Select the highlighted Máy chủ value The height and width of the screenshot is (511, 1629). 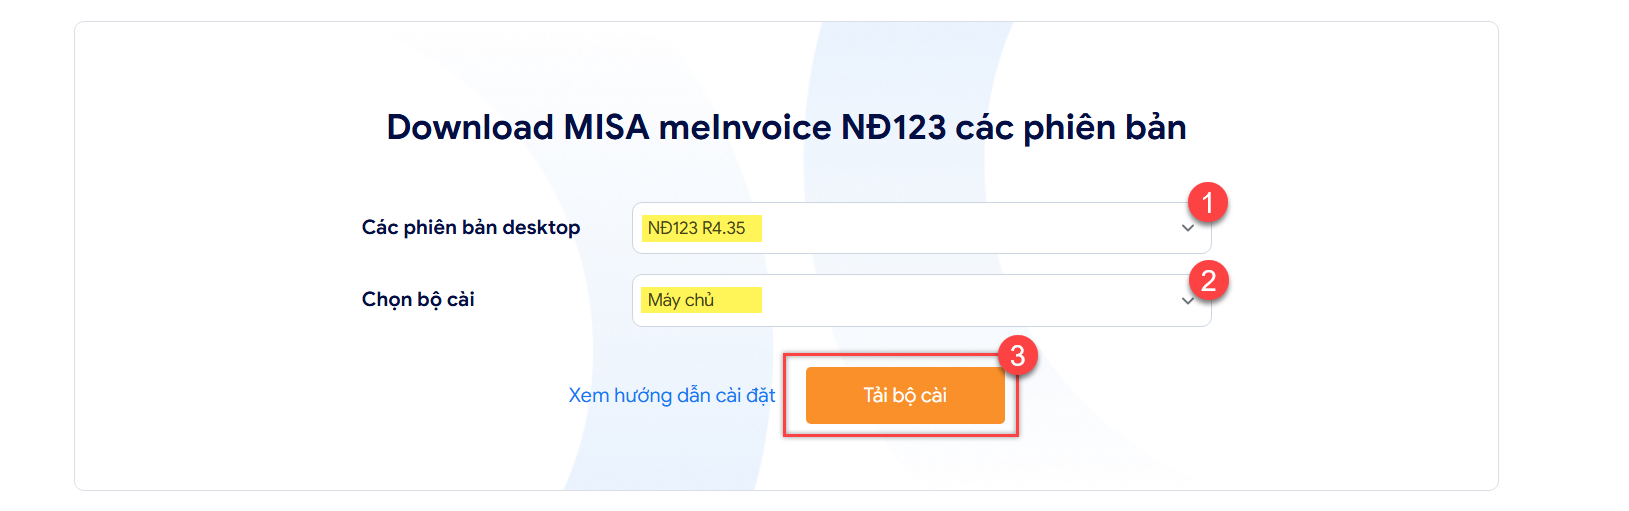click(701, 300)
